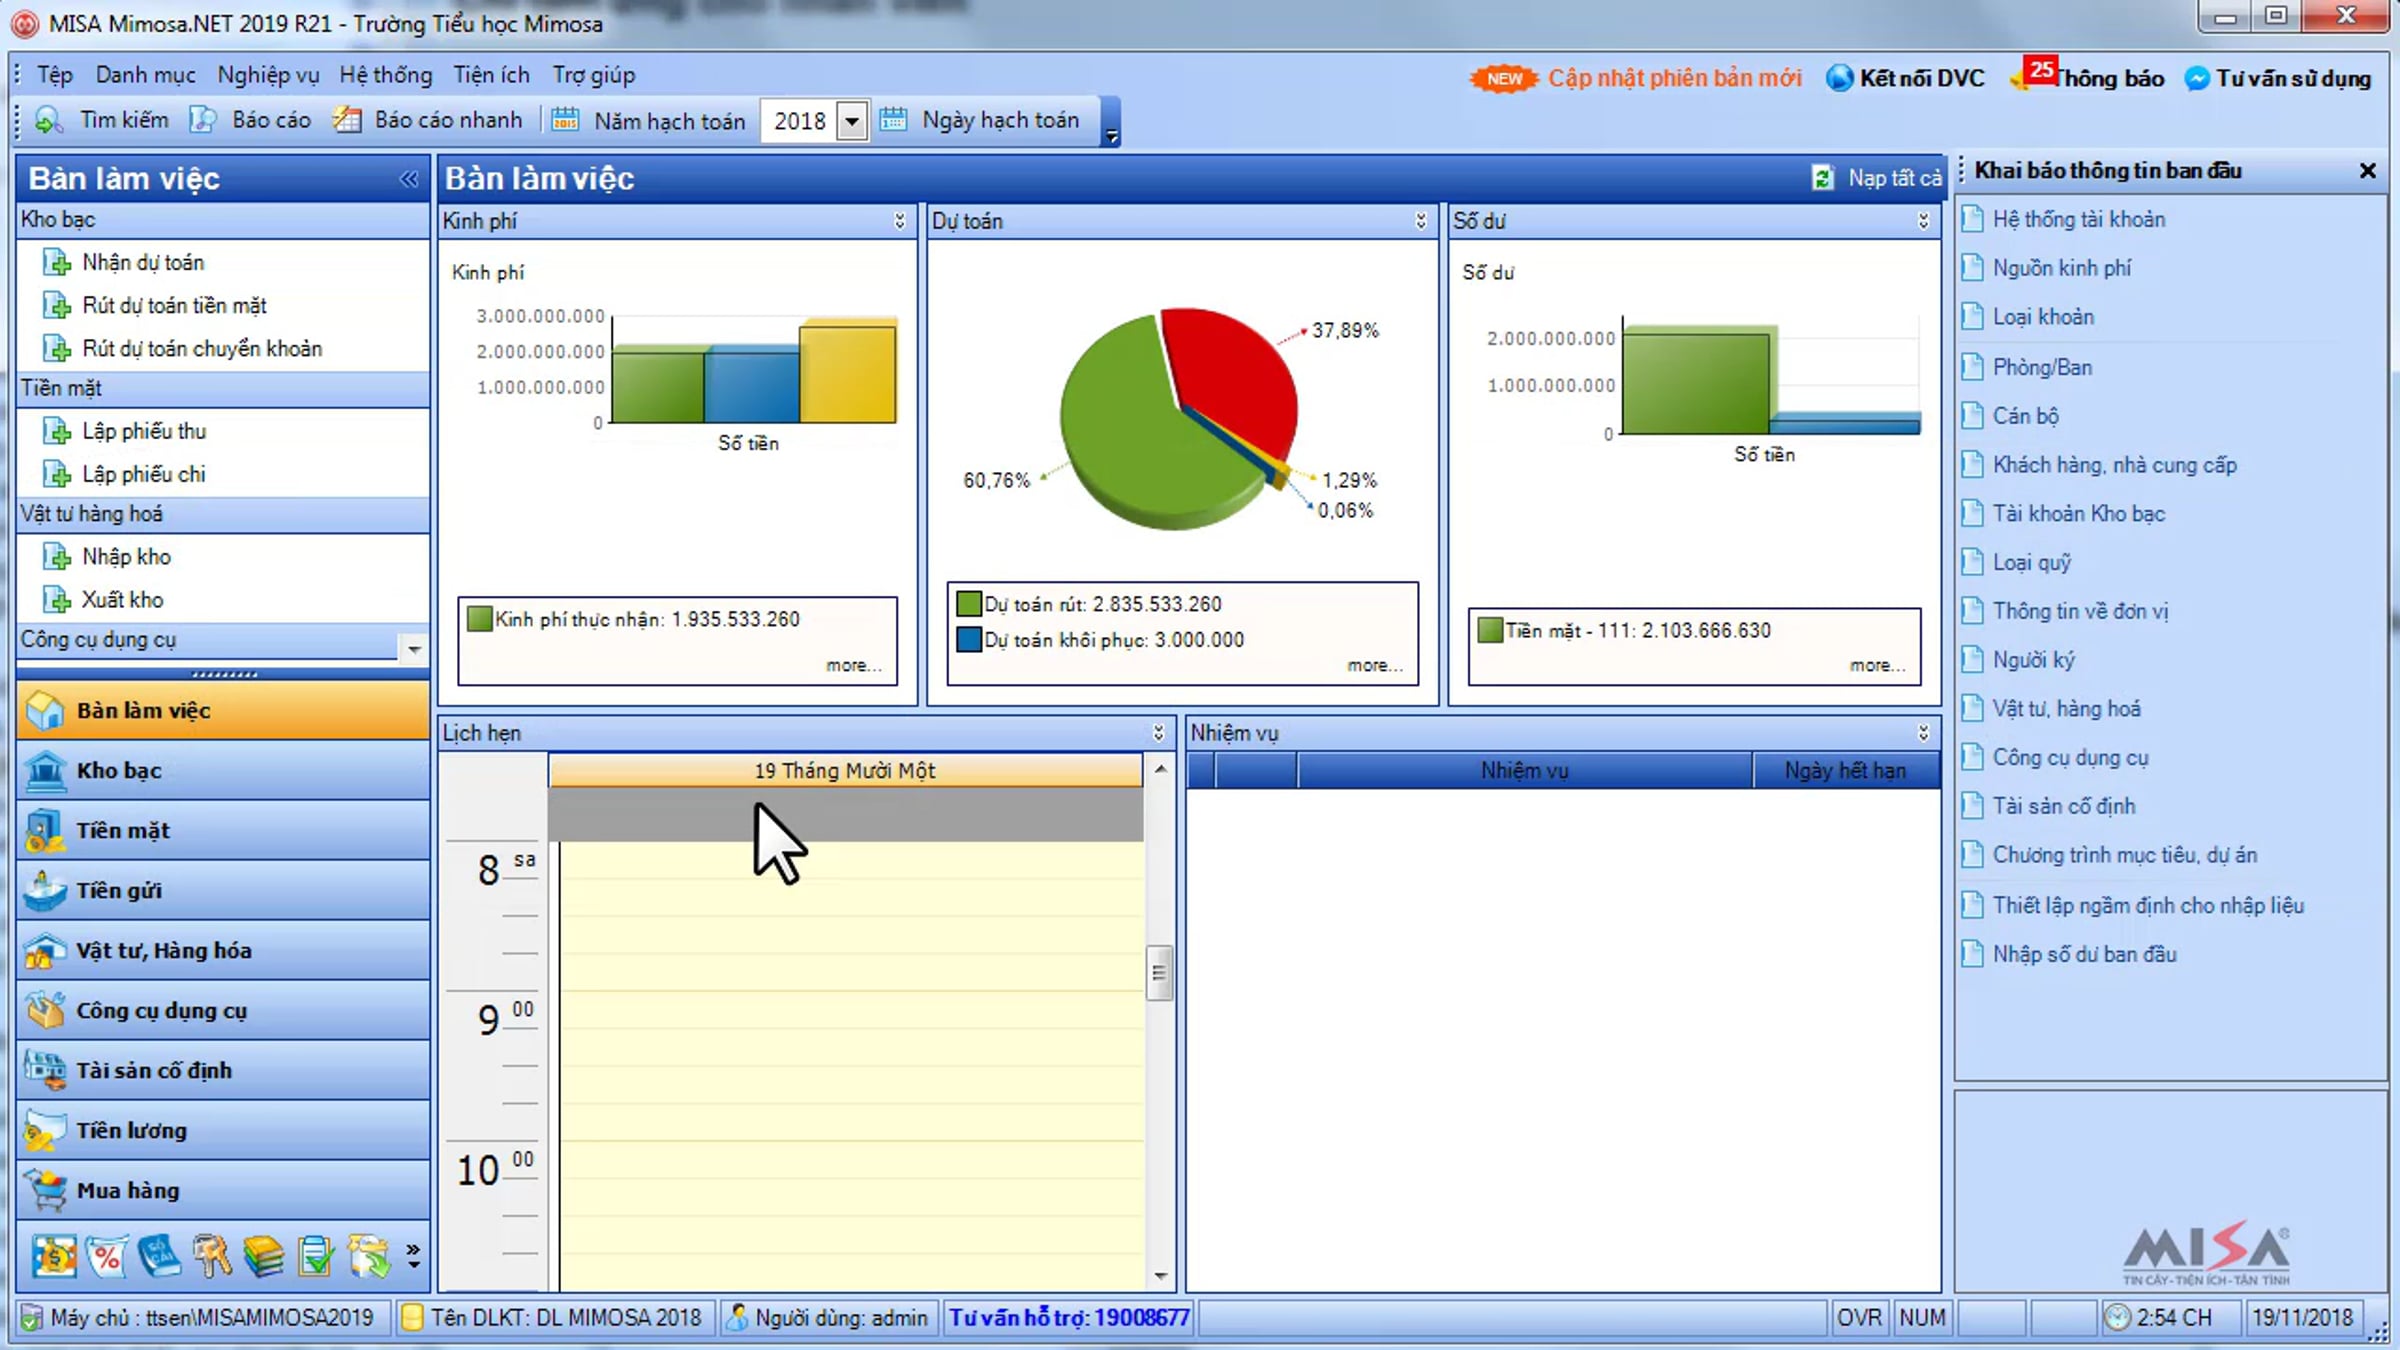Collapse the Lịch hẹn panel

pyautogui.click(x=1159, y=733)
